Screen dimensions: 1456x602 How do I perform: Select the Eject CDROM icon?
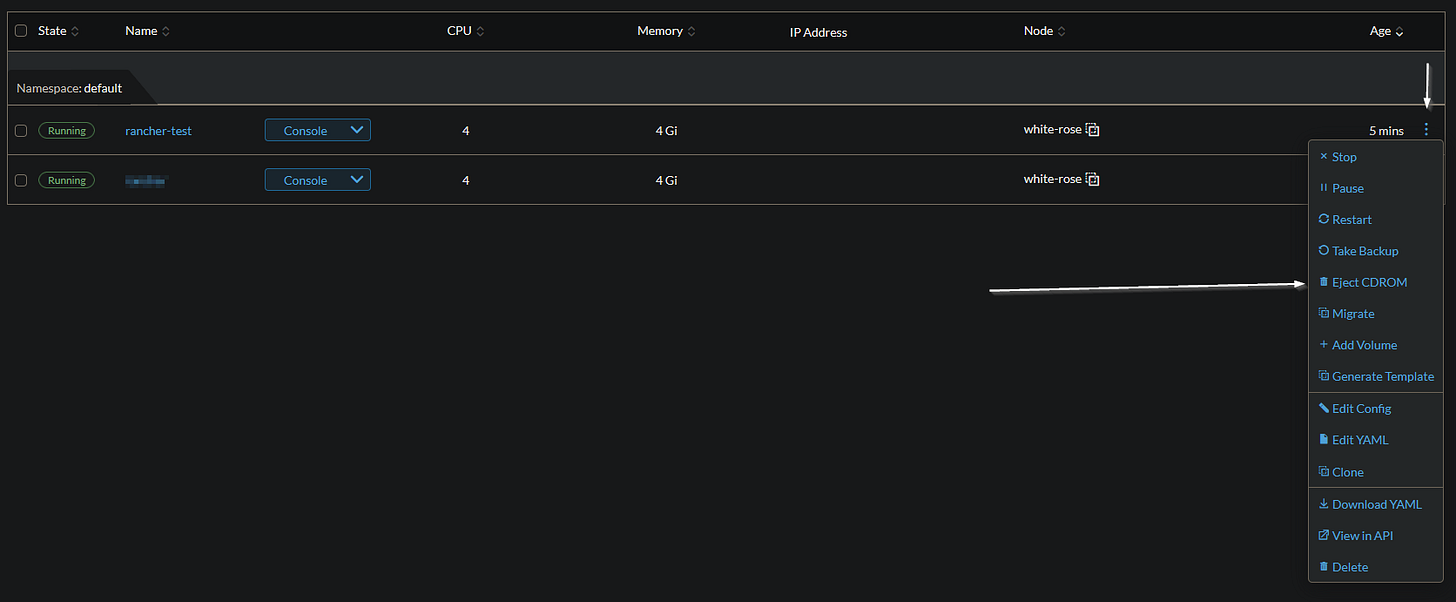pos(1322,282)
